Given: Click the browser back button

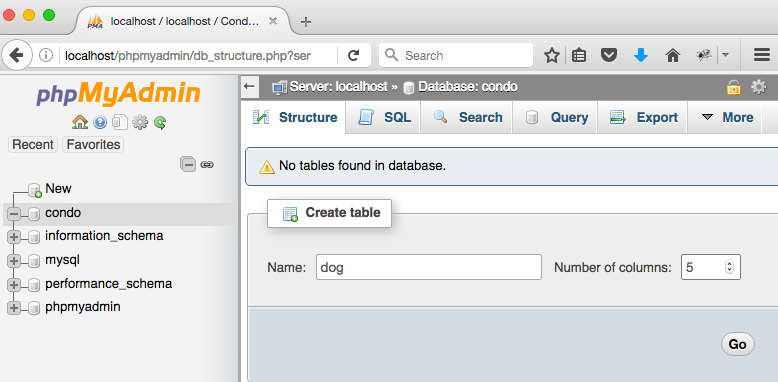Looking at the screenshot, I should 16,55.
